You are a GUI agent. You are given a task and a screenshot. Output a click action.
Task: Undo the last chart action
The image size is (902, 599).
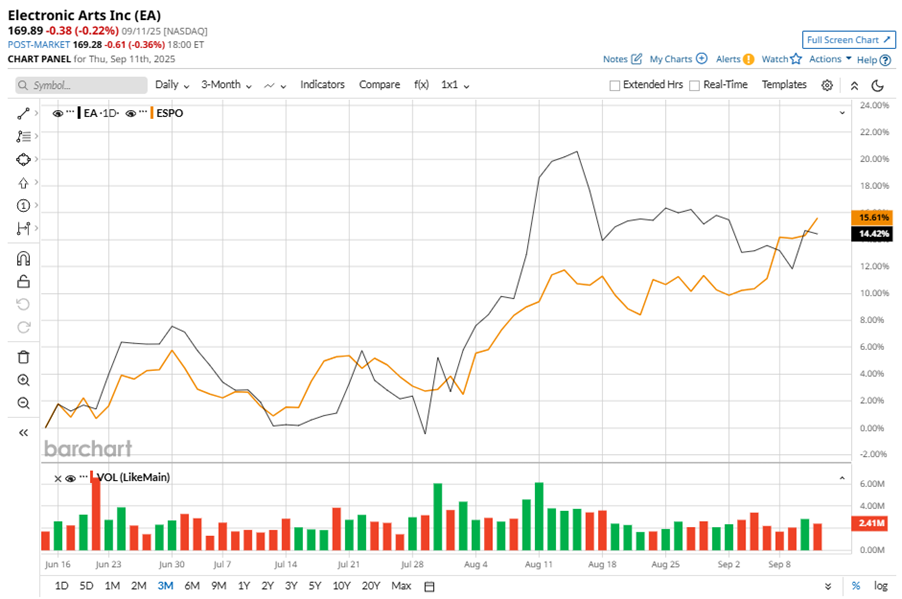click(x=23, y=304)
